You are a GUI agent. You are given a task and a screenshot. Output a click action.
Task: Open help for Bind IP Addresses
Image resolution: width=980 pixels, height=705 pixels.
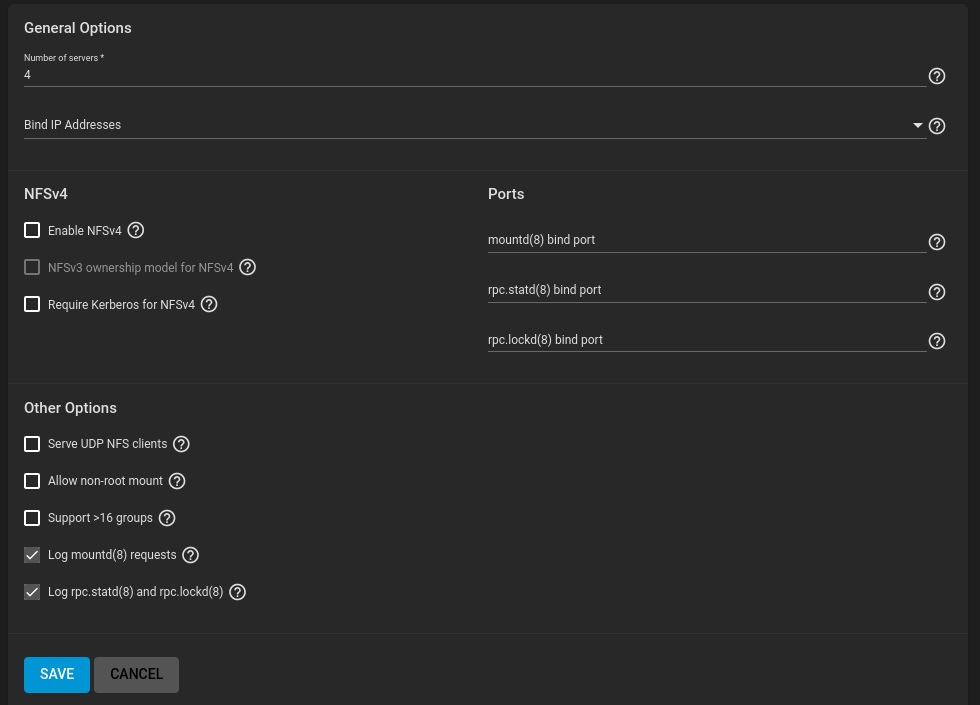click(936, 126)
